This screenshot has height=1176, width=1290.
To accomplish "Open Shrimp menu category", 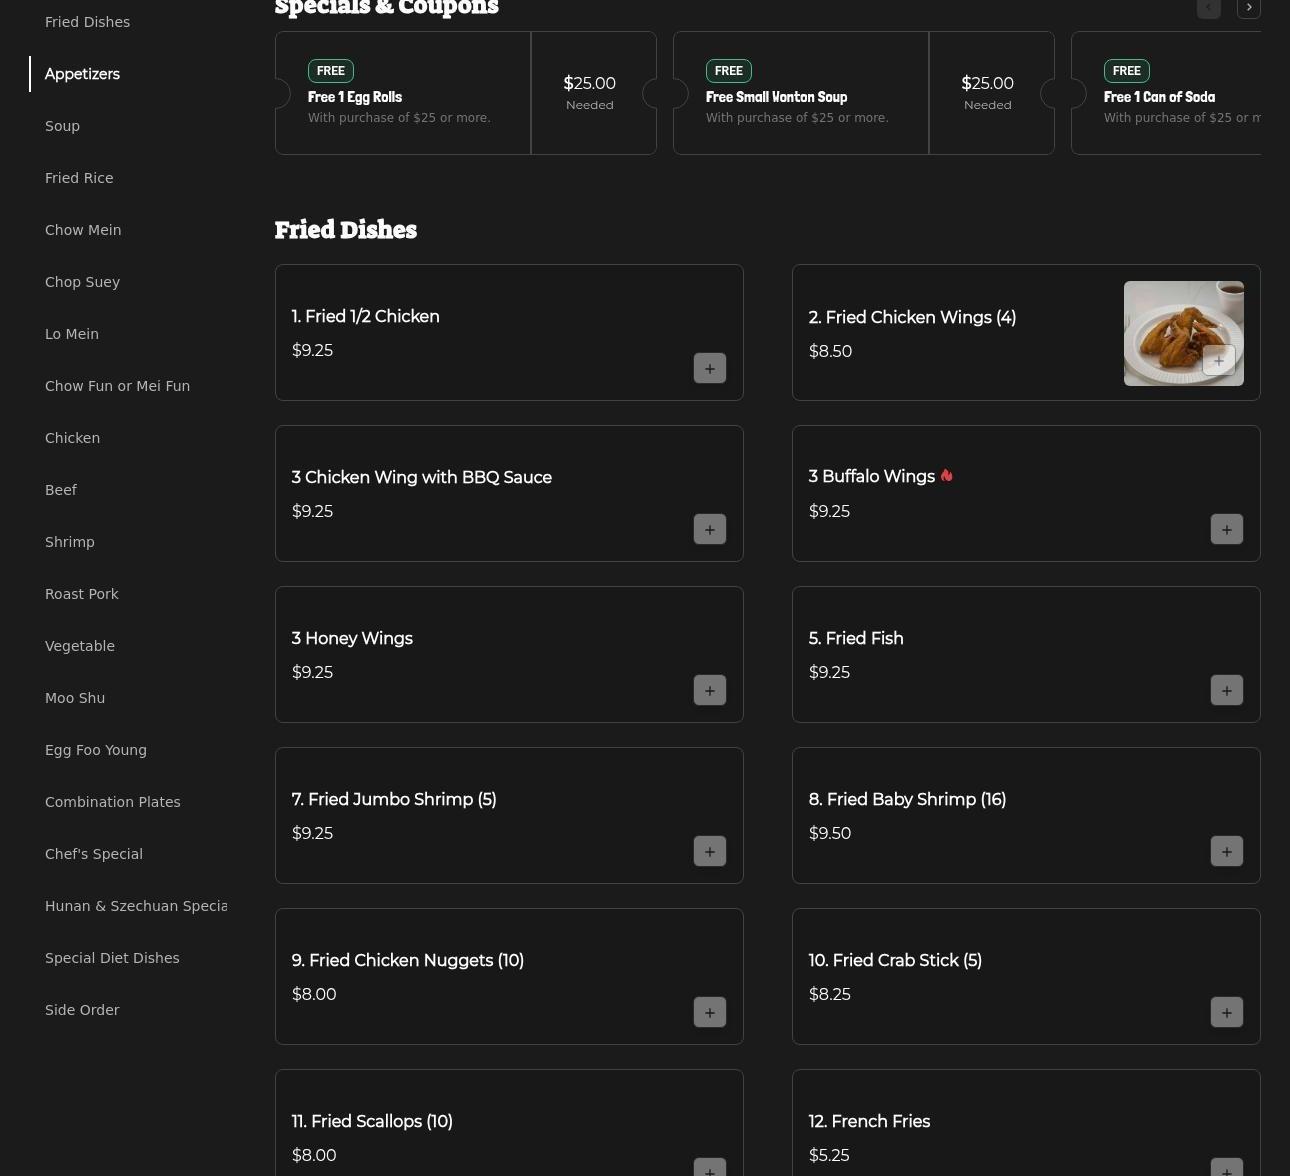I will click(70, 542).
